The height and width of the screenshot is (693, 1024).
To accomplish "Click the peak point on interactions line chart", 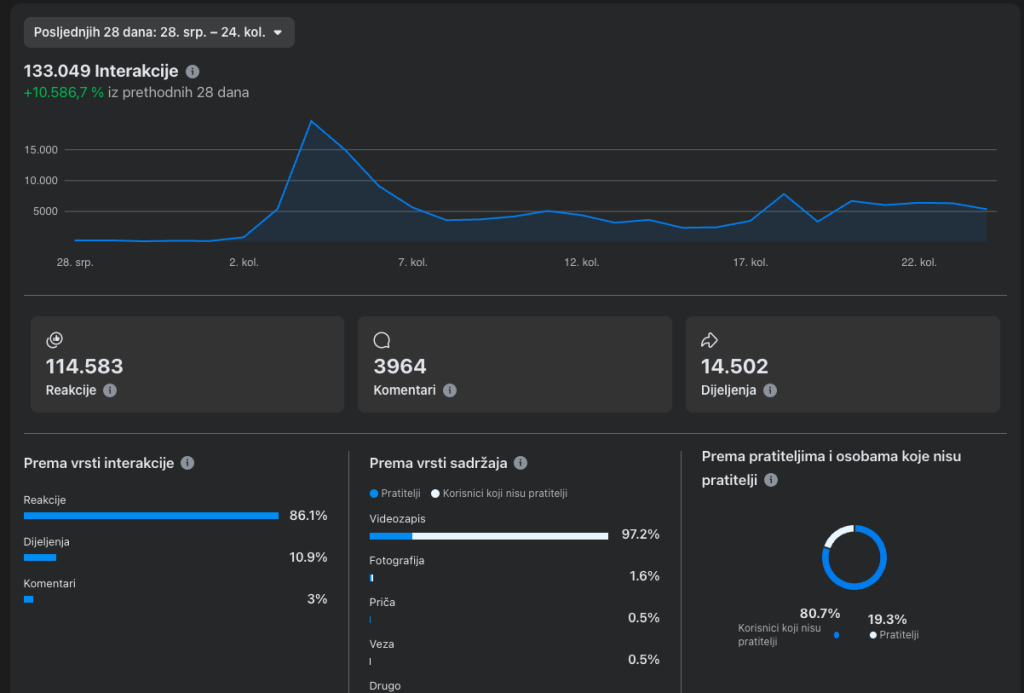I will (312, 121).
